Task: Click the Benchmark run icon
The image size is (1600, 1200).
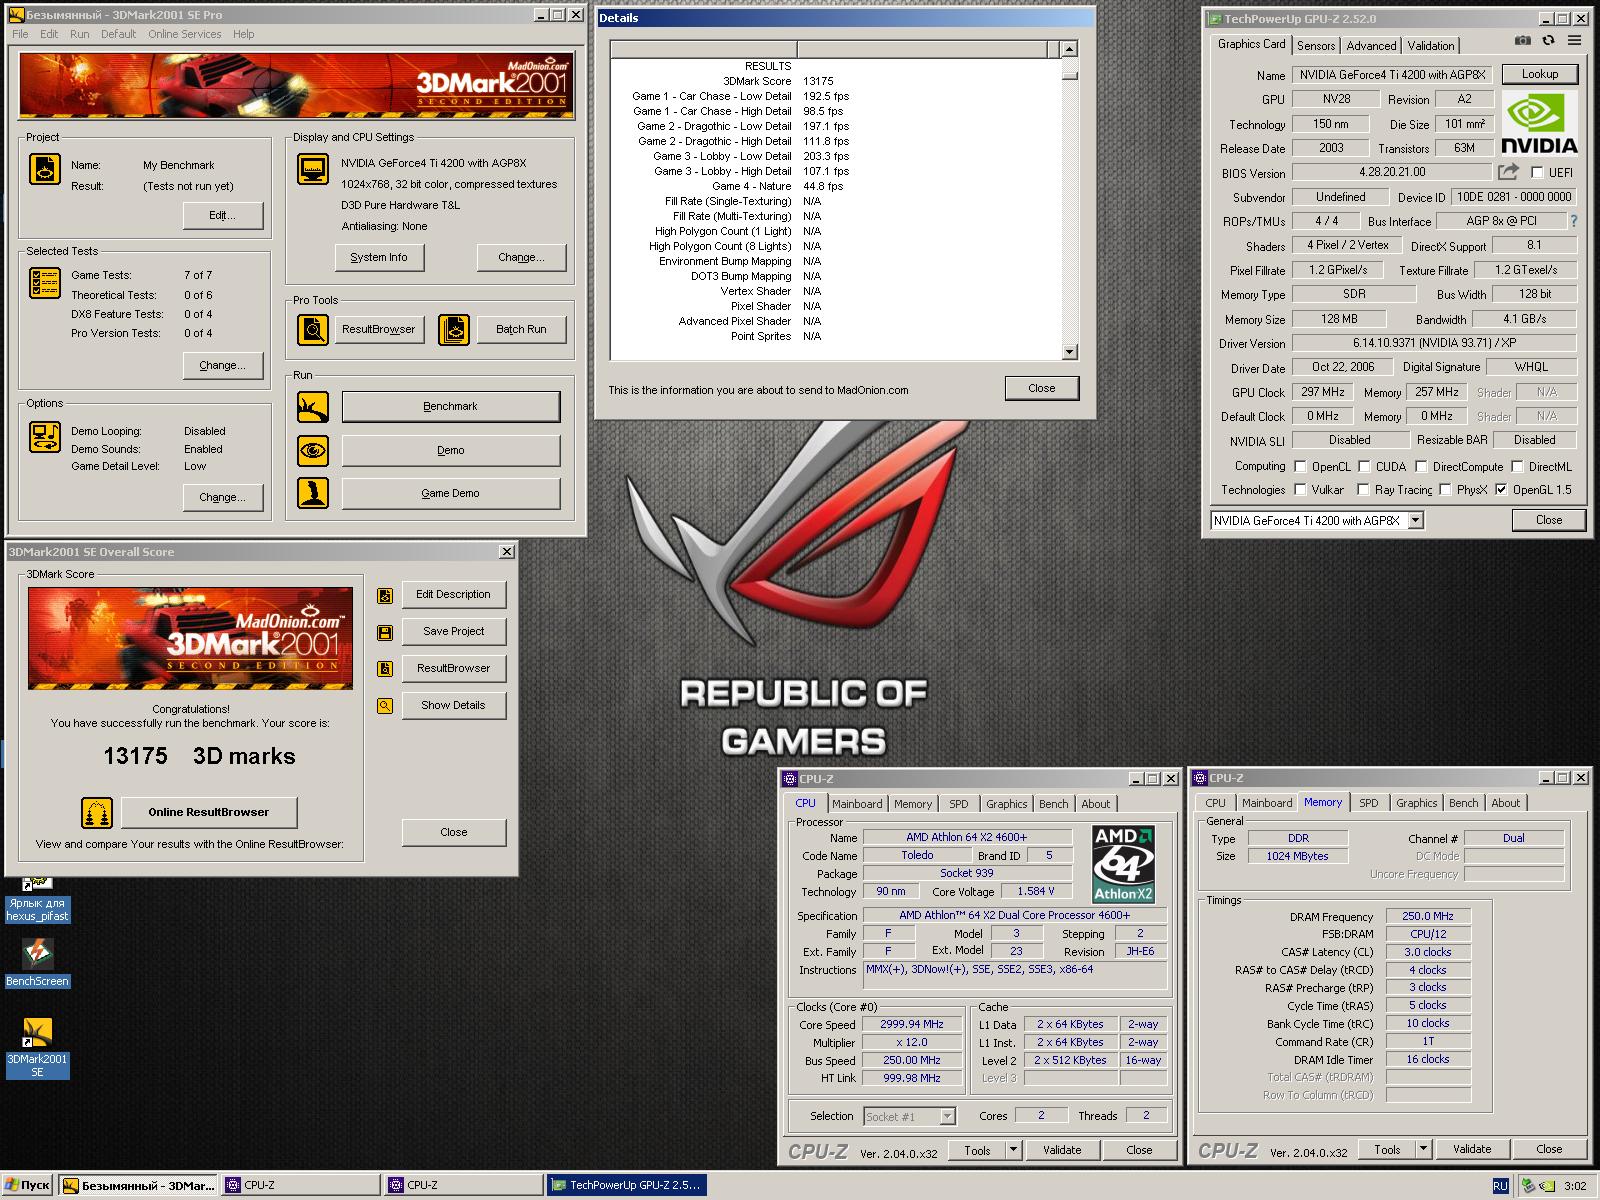Action: (313, 407)
